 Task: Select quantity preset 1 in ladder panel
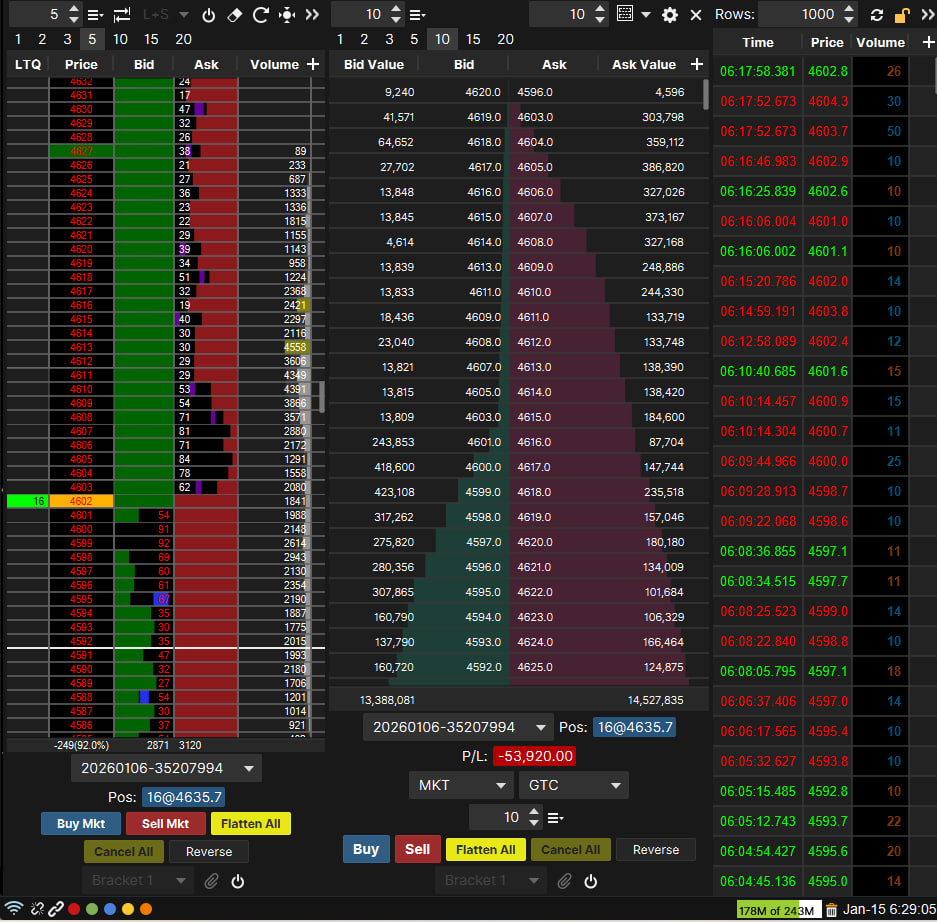(18, 39)
